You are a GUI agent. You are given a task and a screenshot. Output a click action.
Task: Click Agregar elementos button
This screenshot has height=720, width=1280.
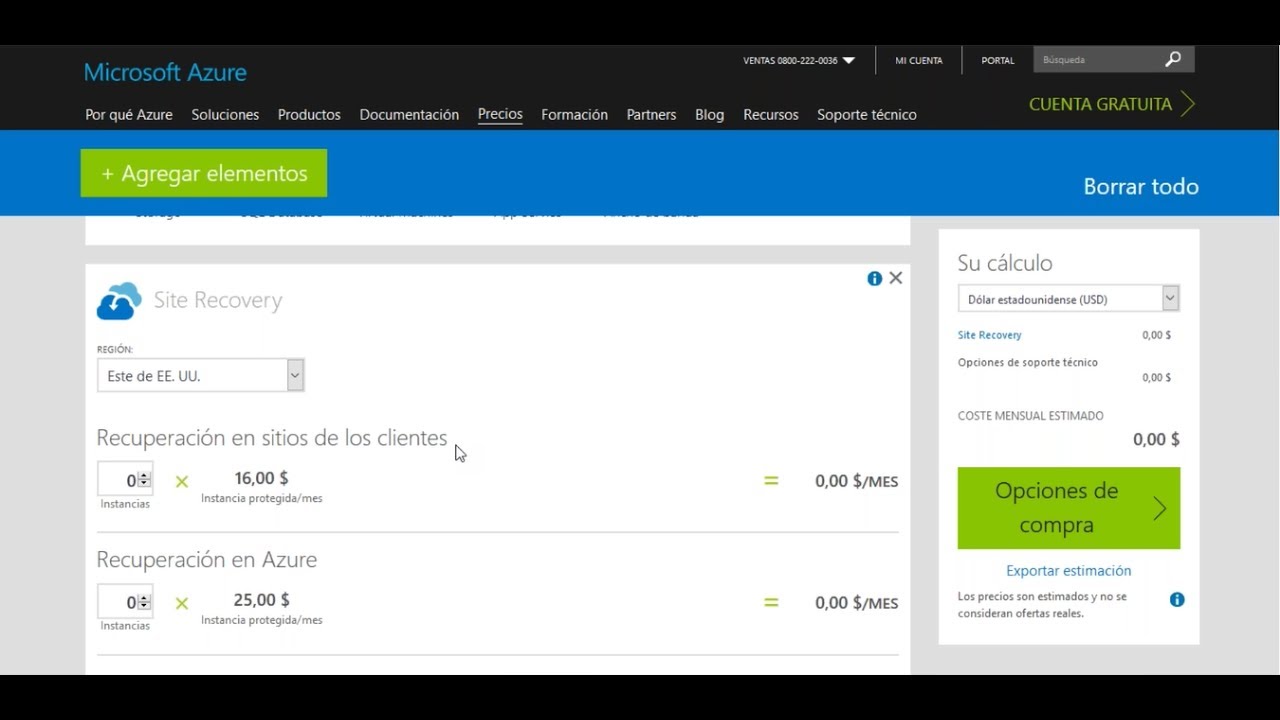point(204,173)
